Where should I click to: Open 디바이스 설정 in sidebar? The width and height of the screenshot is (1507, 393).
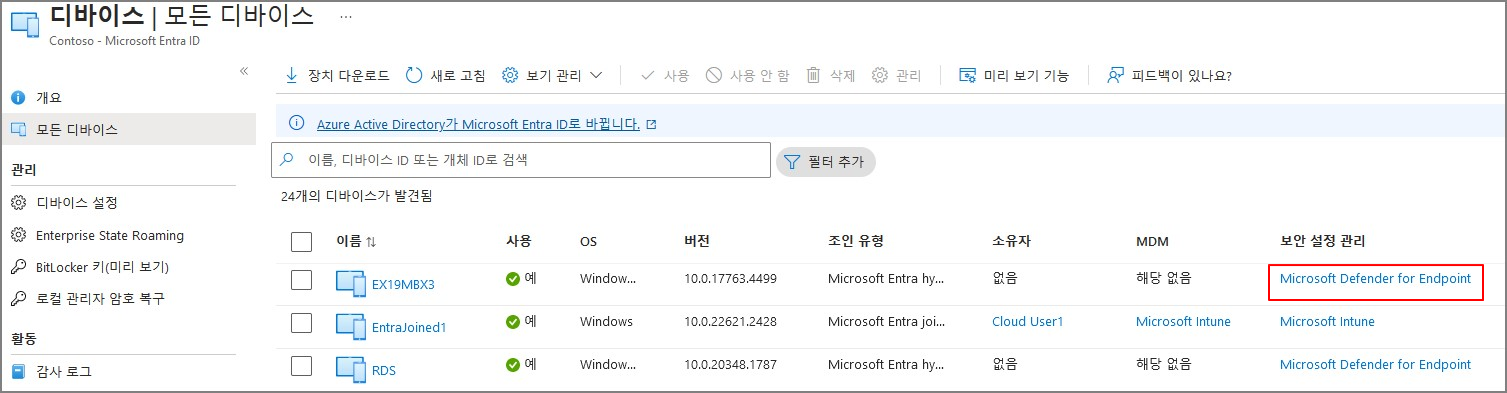(77, 203)
